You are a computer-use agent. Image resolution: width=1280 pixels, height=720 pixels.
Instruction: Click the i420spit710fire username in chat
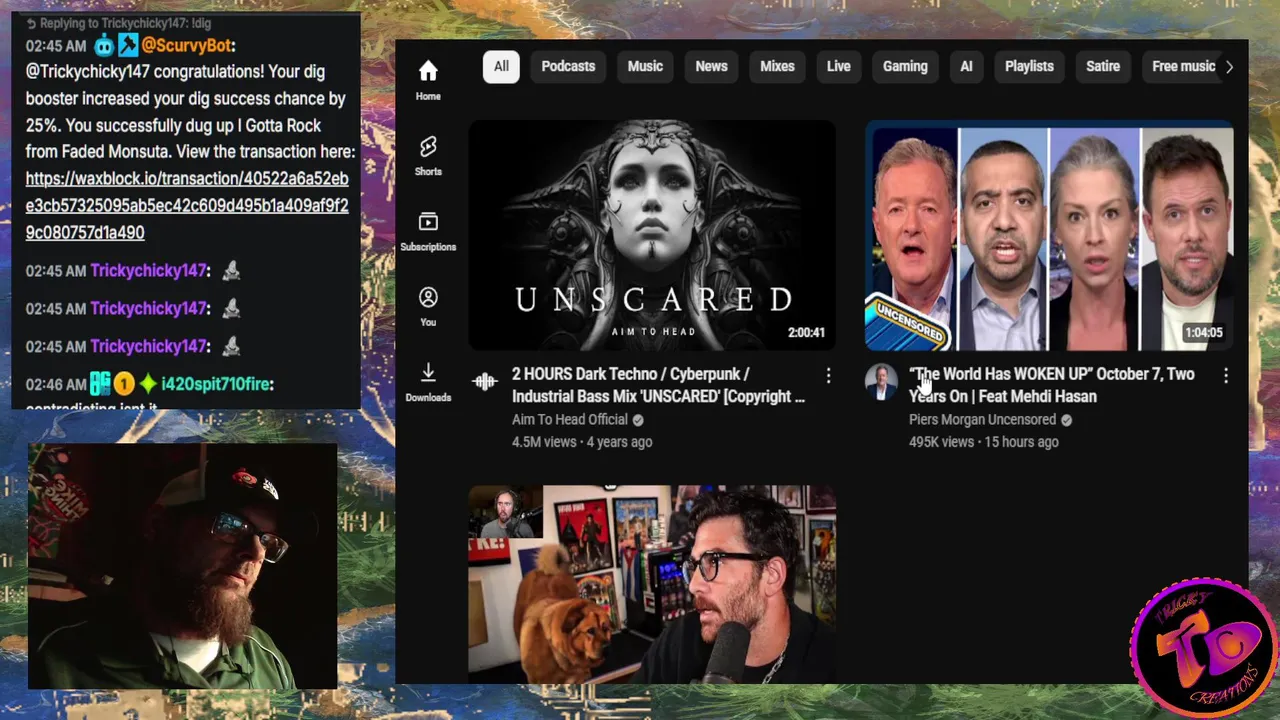215,384
